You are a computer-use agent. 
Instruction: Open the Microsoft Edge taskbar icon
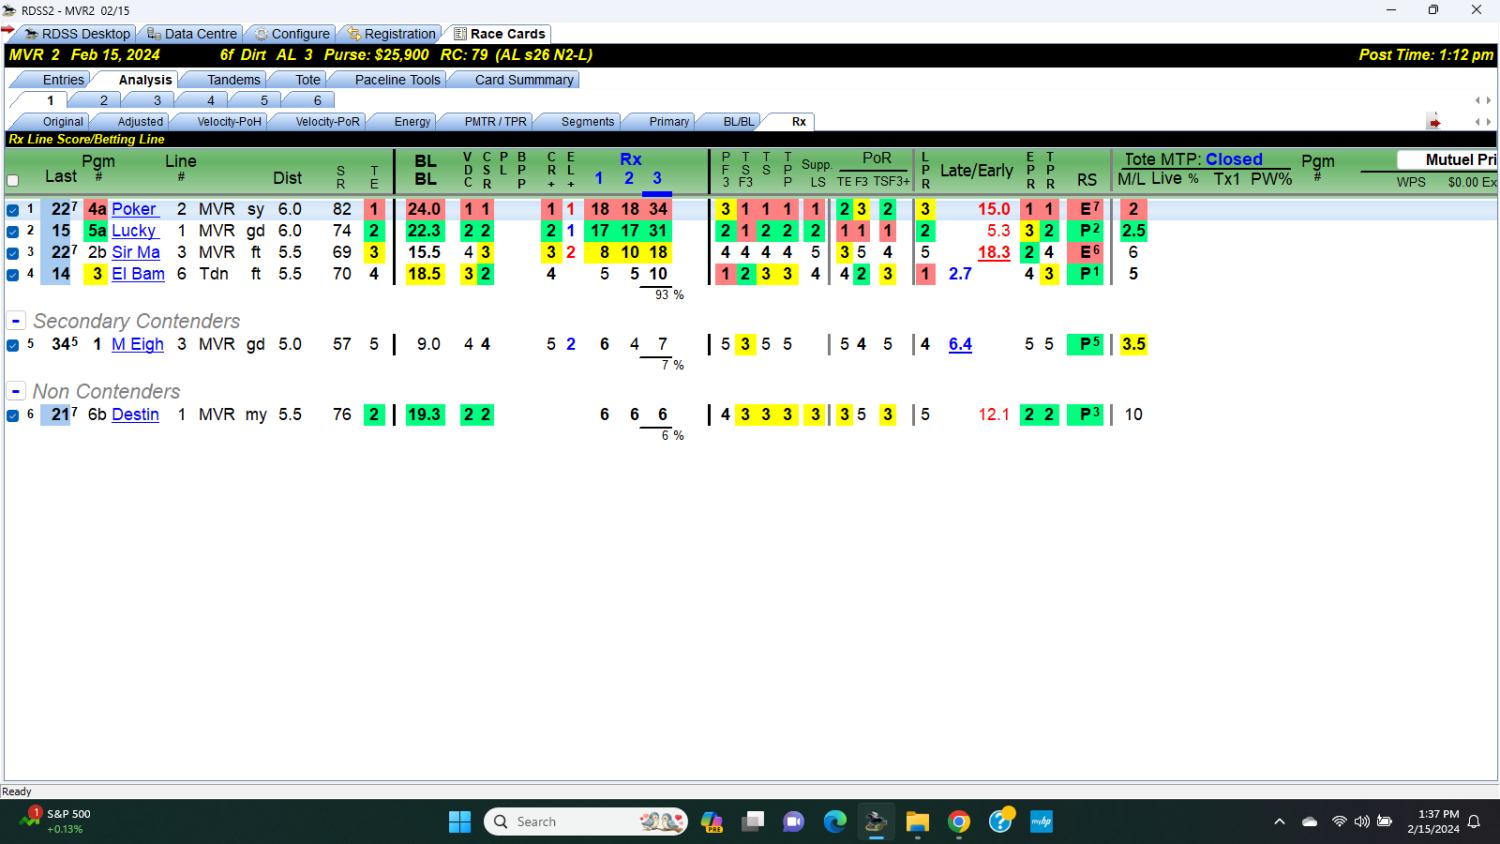click(835, 822)
